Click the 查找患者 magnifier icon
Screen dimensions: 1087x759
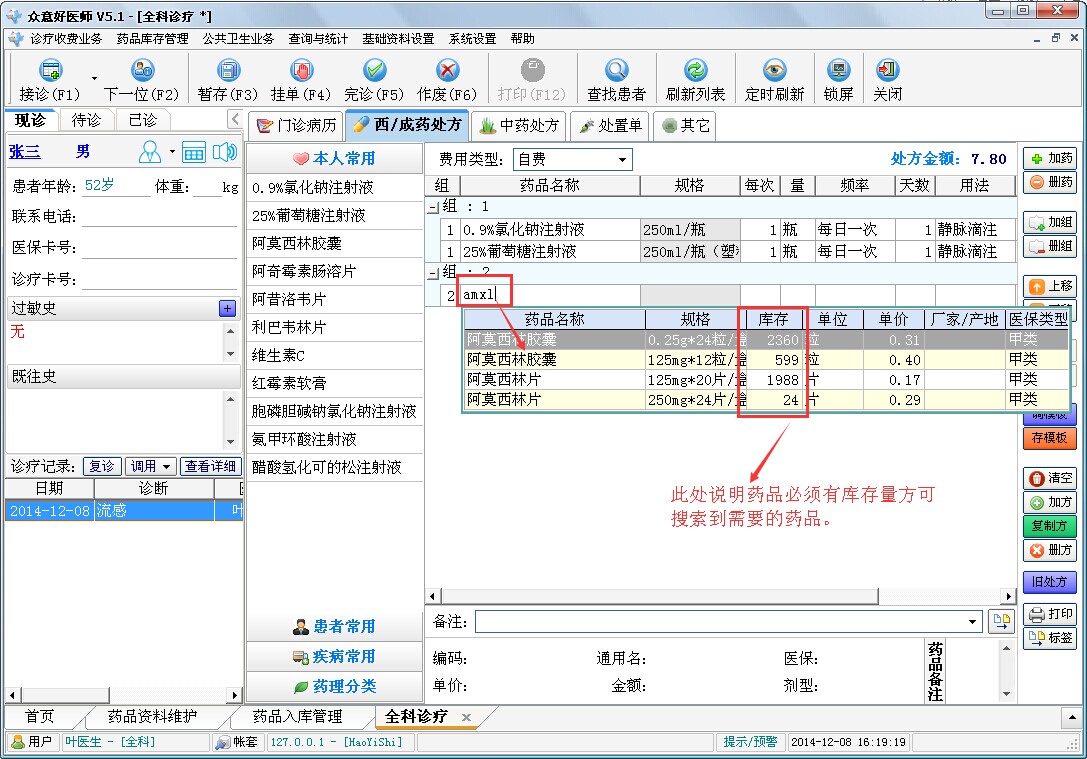[x=616, y=70]
